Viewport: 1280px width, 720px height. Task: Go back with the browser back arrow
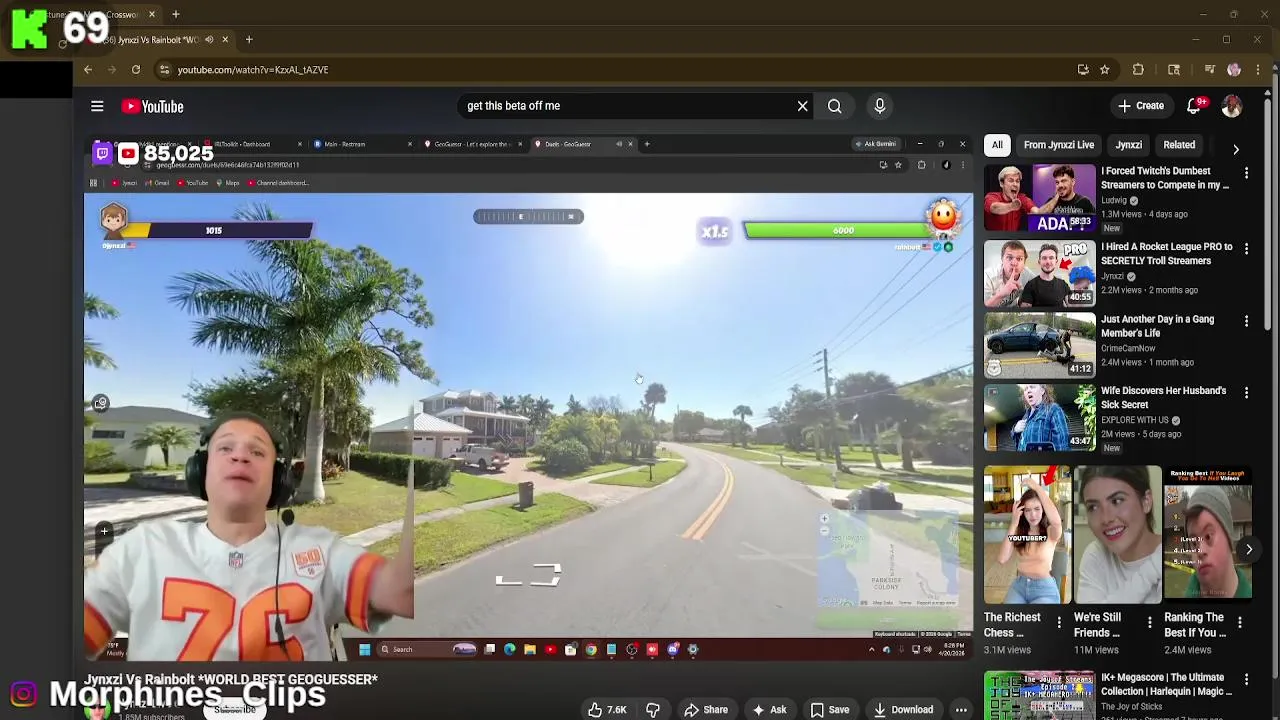(x=88, y=70)
